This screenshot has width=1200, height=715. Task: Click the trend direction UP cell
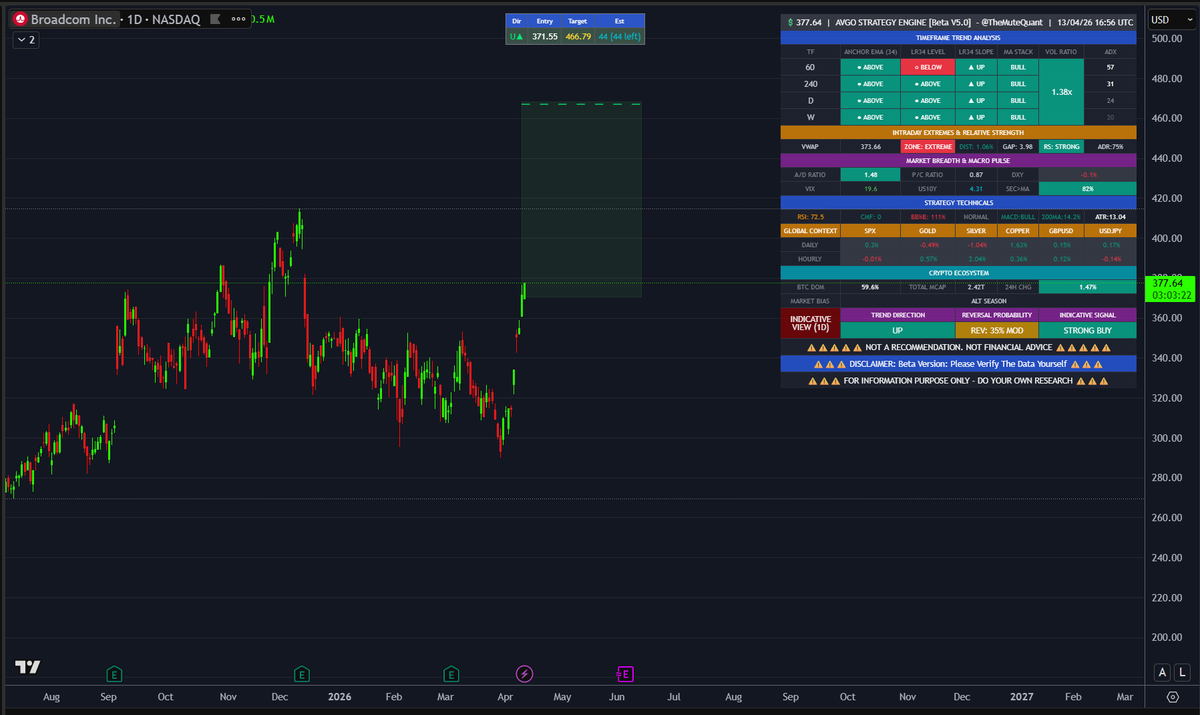pos(898,330)
